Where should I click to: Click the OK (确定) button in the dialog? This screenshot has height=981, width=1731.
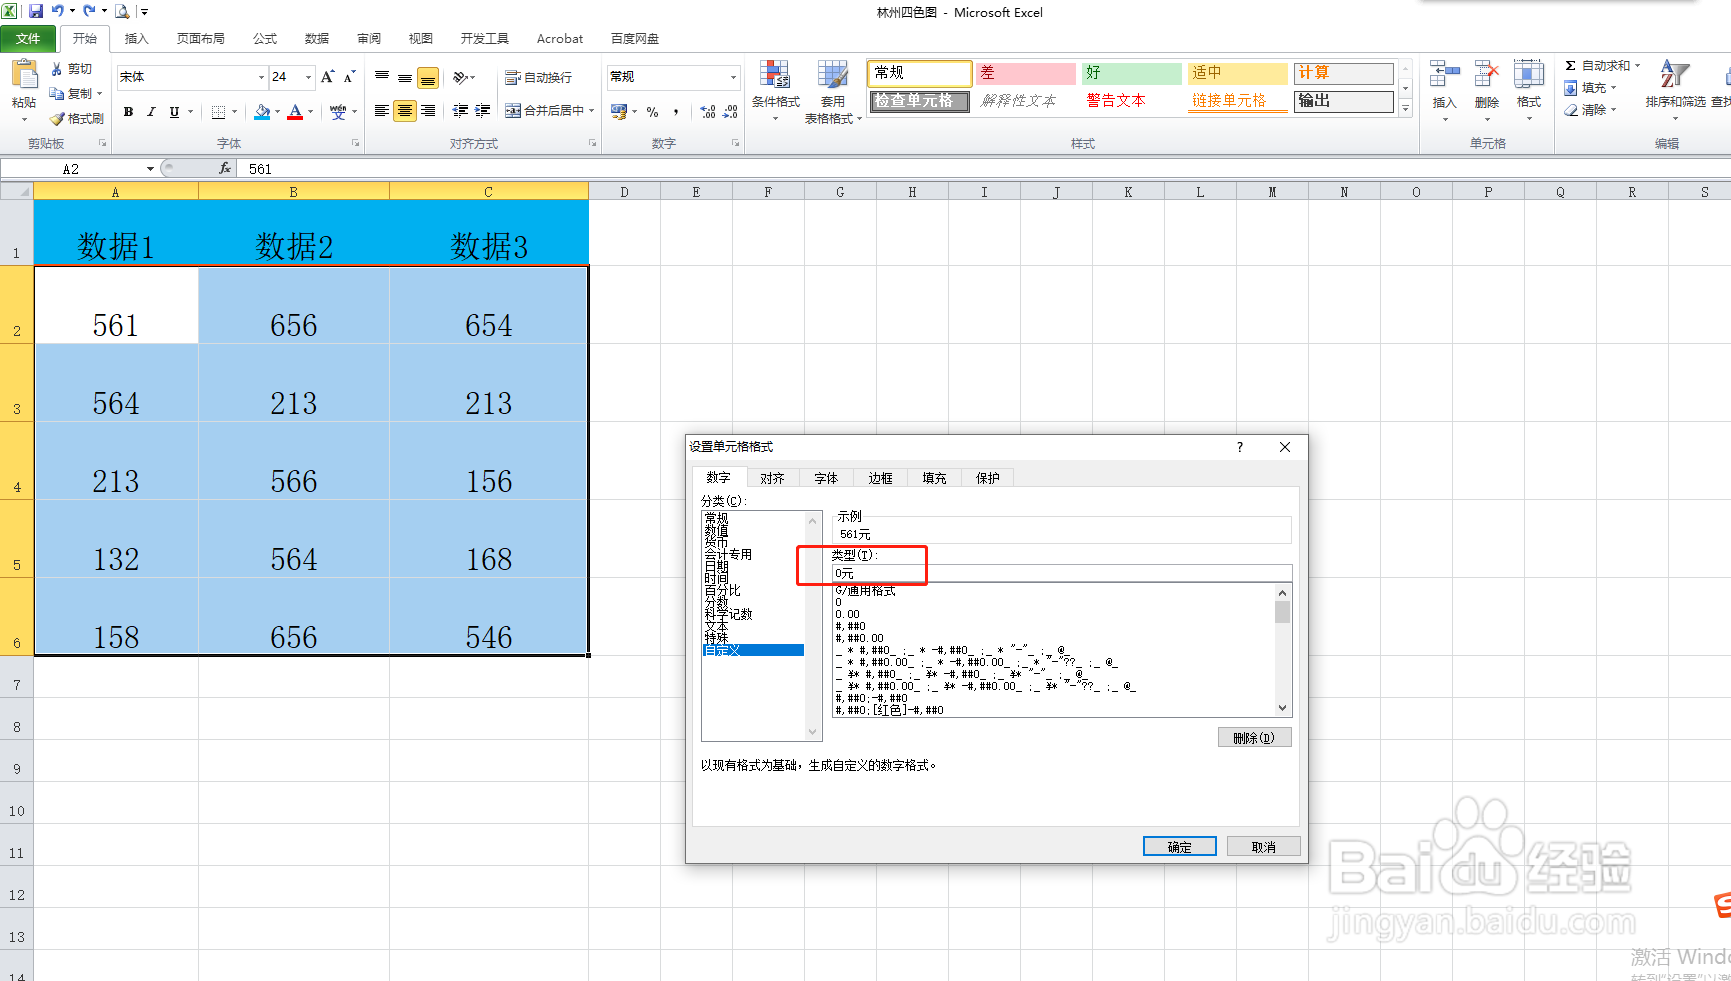tap(1180, 847)
